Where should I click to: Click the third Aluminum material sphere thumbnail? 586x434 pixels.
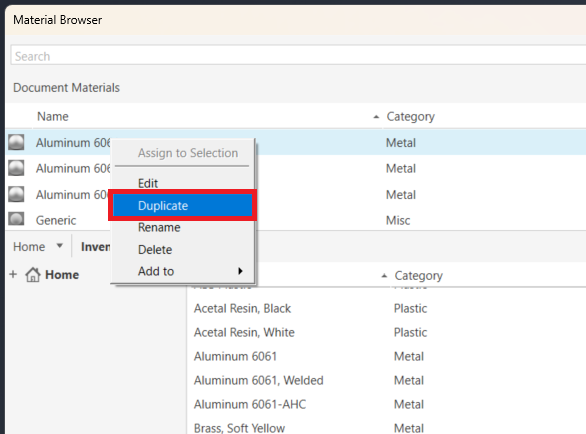pos(16,194)
